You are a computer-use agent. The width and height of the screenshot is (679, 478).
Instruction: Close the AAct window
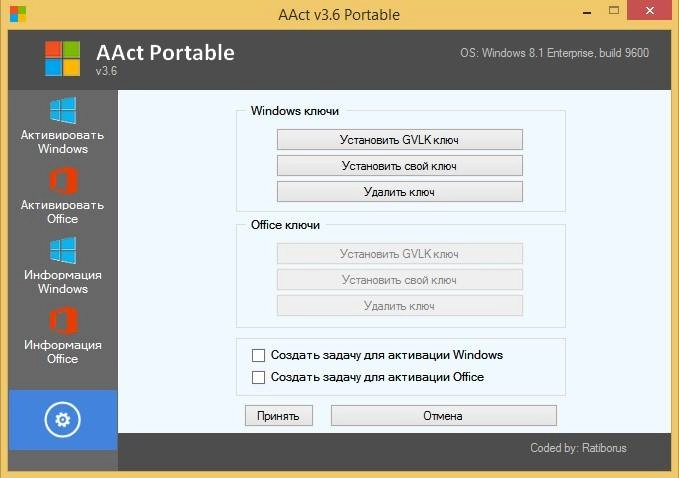(650, 10)
